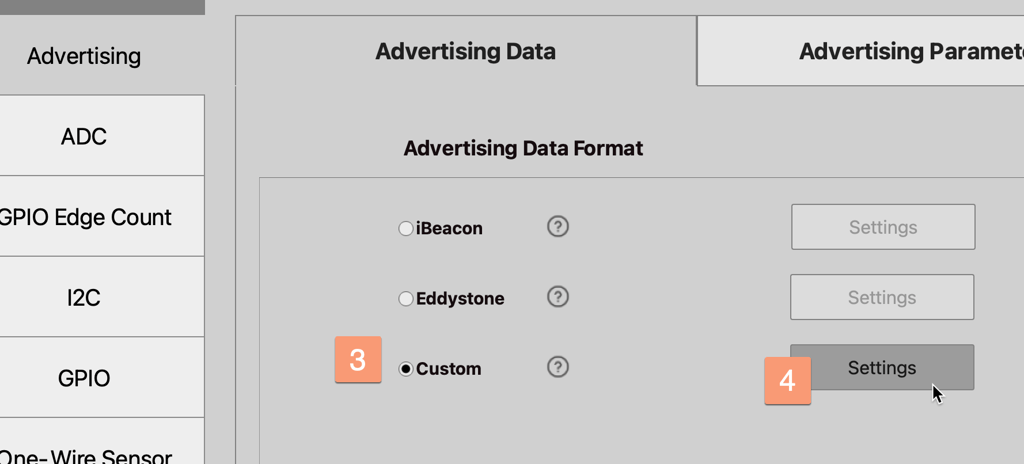
Task: Open help icon next to iBeacon
Action: tap(558, 227)
